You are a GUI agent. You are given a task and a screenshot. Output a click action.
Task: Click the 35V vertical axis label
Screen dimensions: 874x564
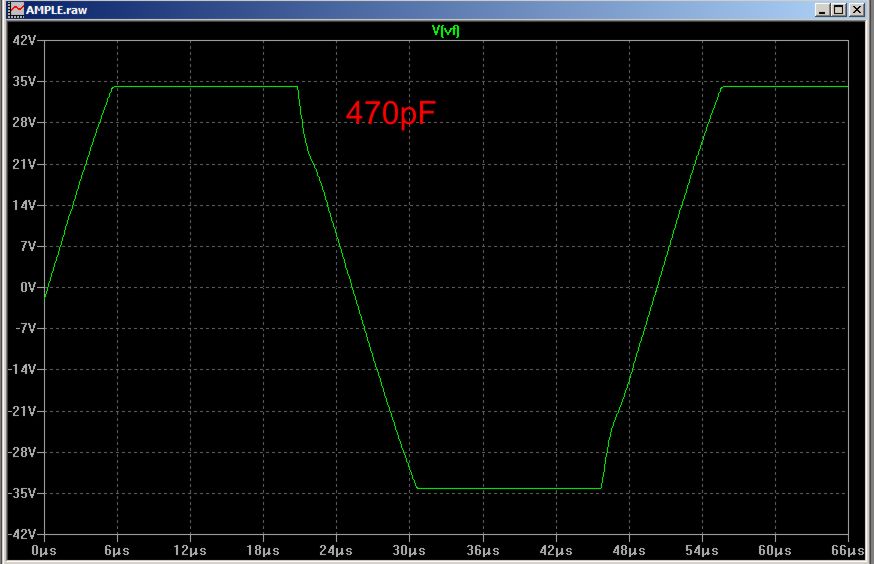(24, 81)
